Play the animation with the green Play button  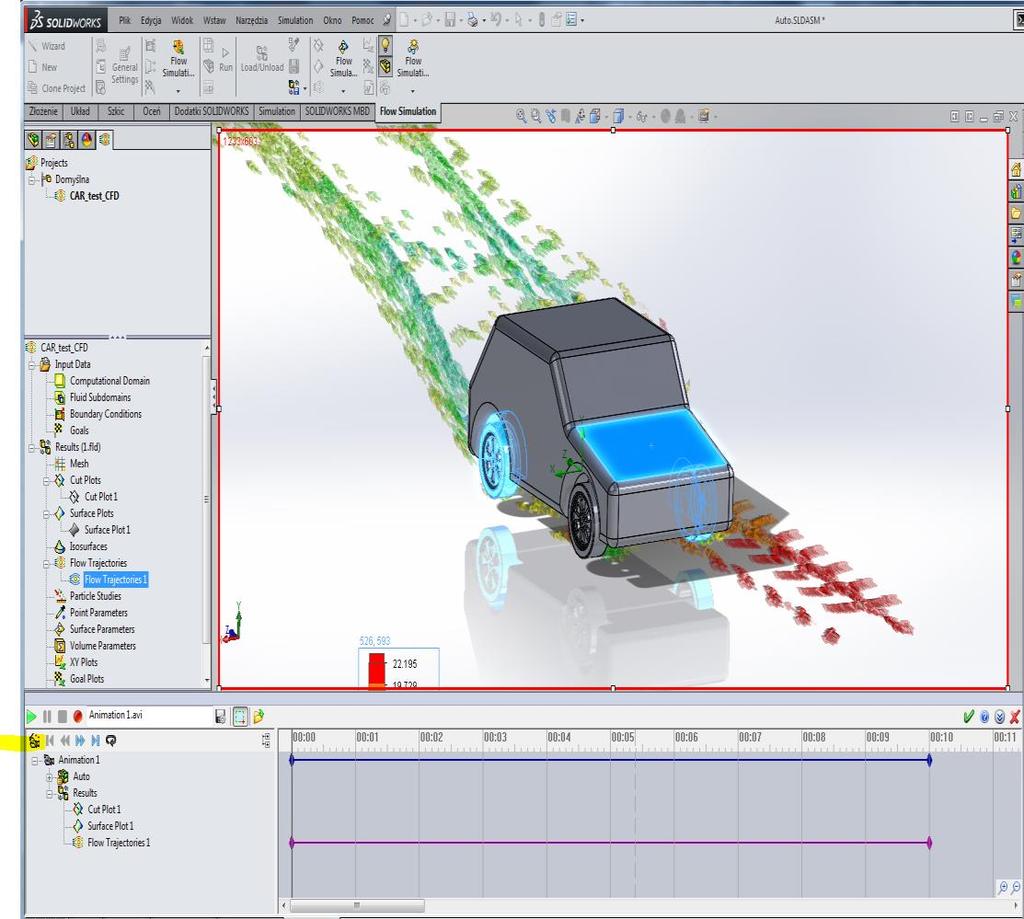[31, 717]
